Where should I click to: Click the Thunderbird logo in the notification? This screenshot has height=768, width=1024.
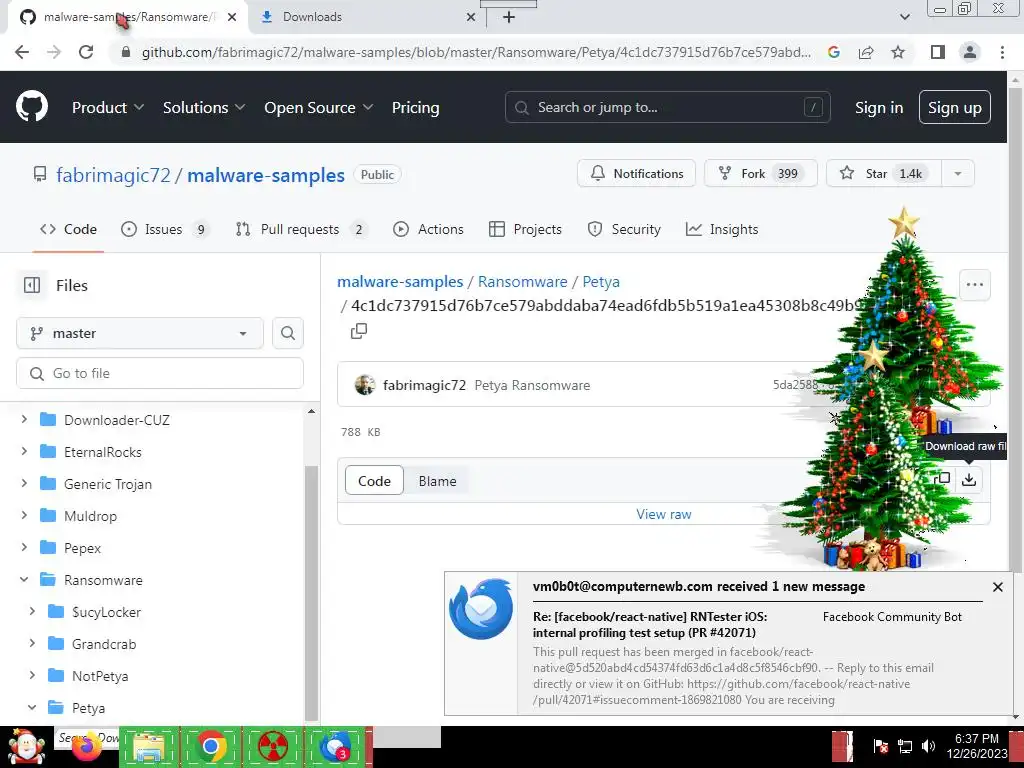[481, 609]
